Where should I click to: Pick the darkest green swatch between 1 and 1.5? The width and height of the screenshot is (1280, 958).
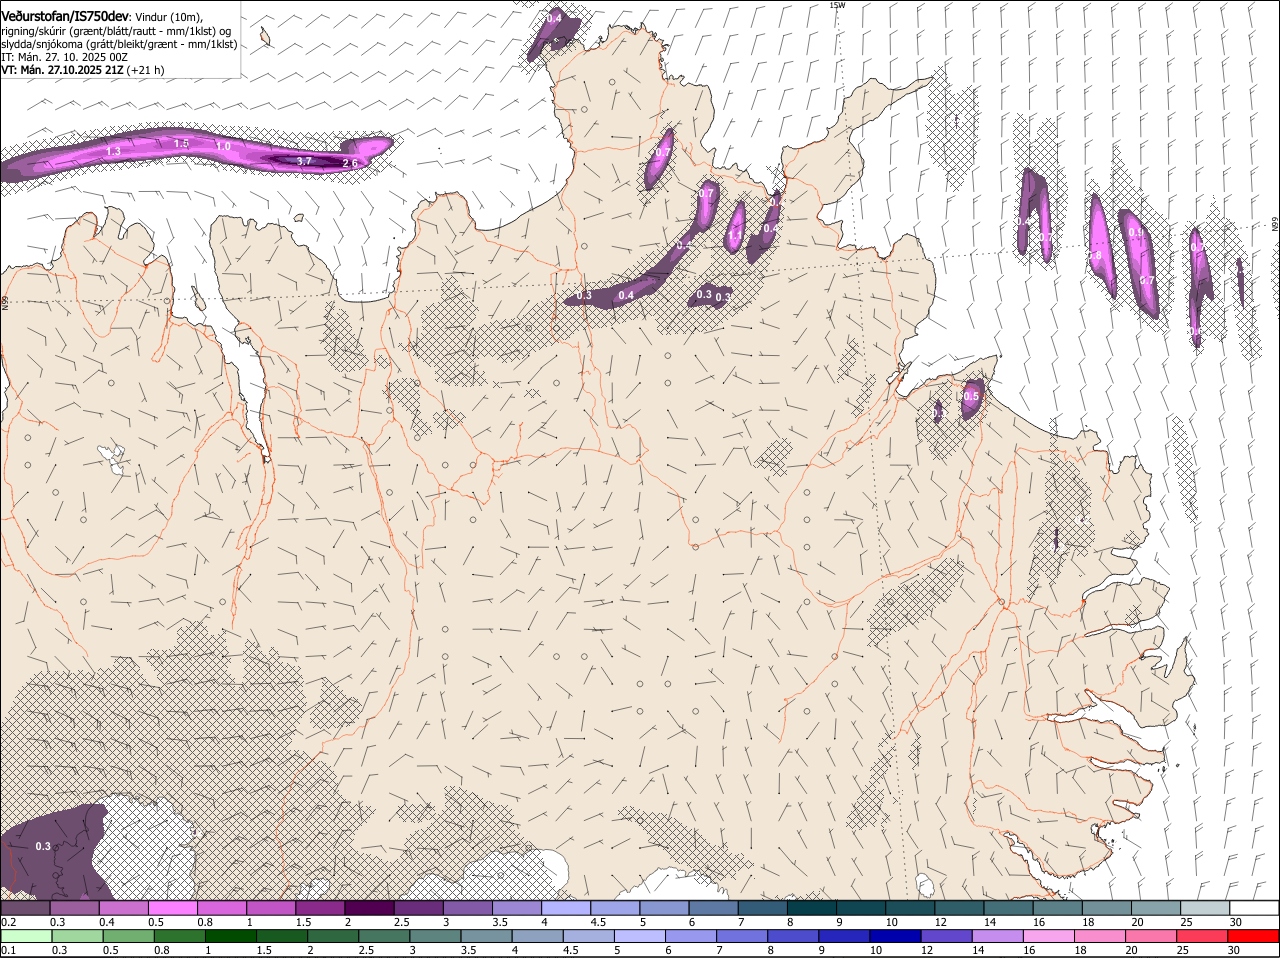(231, 935)
